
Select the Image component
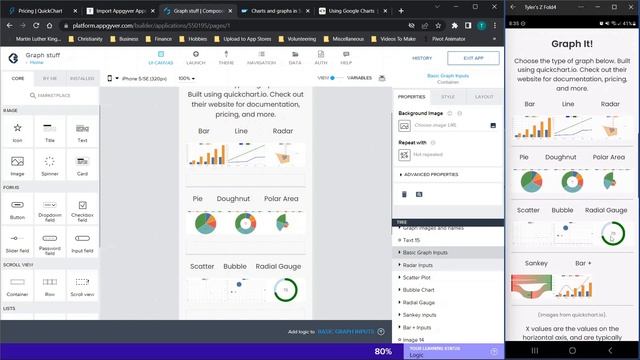tap(18, 166)
